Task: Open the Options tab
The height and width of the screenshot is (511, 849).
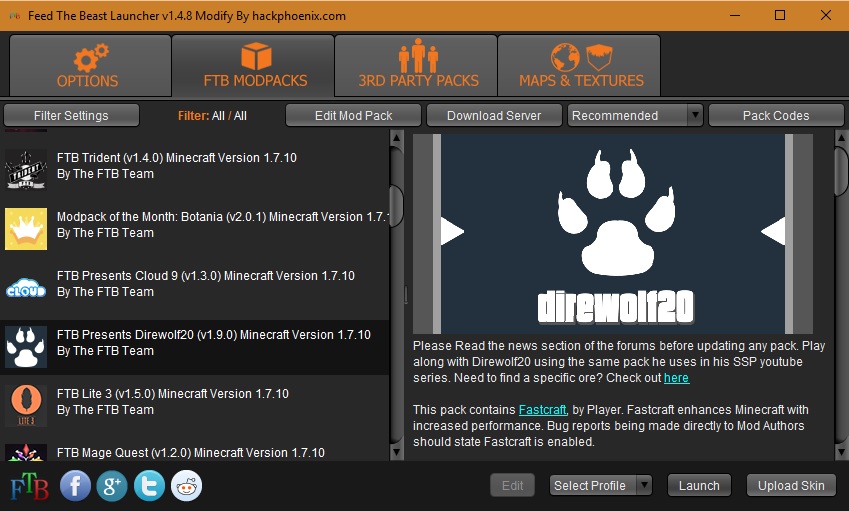Action: click(x=90, y=65)
